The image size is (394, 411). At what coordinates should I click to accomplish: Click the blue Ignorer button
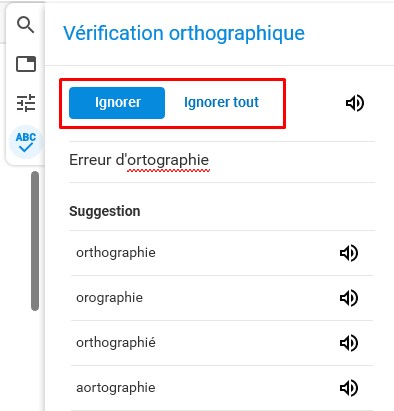click(117, 103)
